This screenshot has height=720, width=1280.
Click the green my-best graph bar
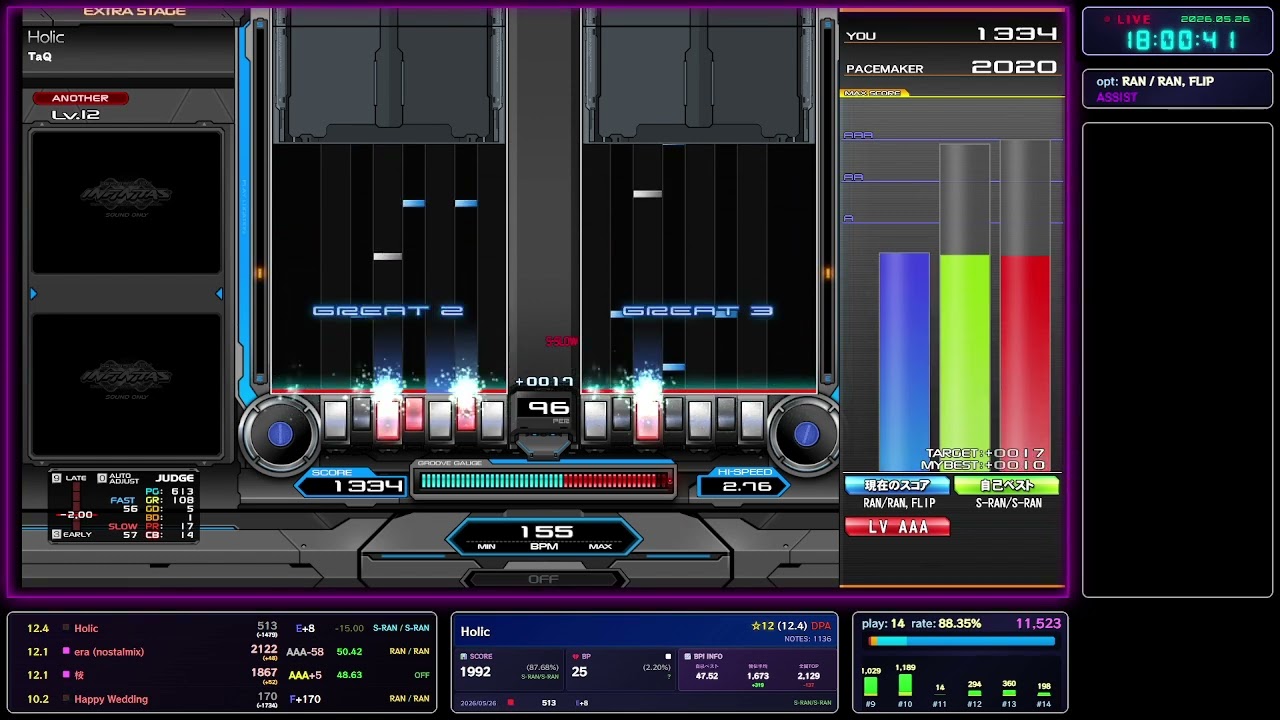coord(964,361)
